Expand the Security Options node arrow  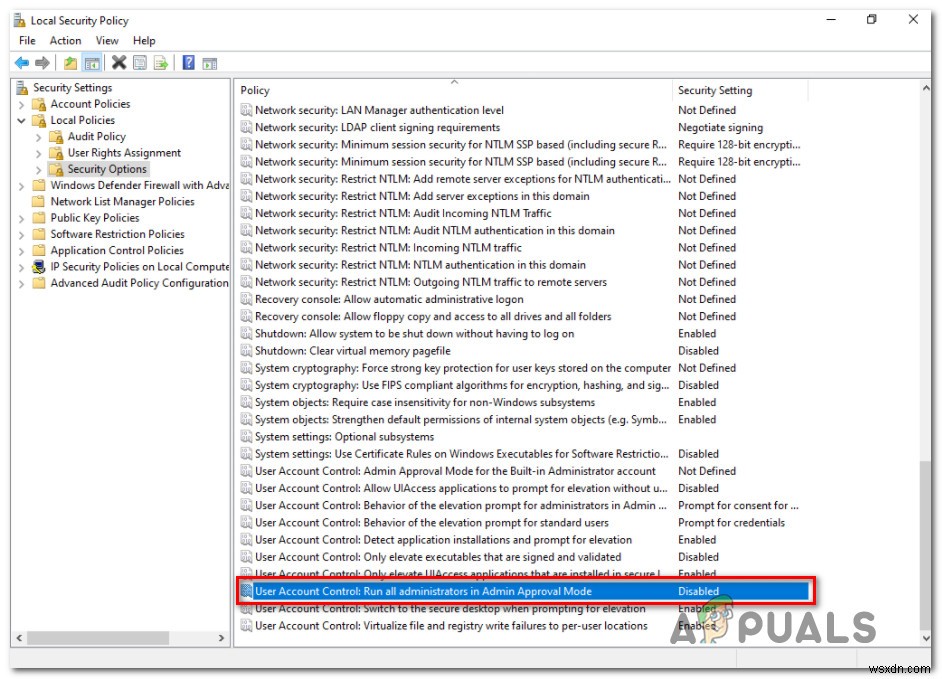pyautogui.click(x=38, y=169)
